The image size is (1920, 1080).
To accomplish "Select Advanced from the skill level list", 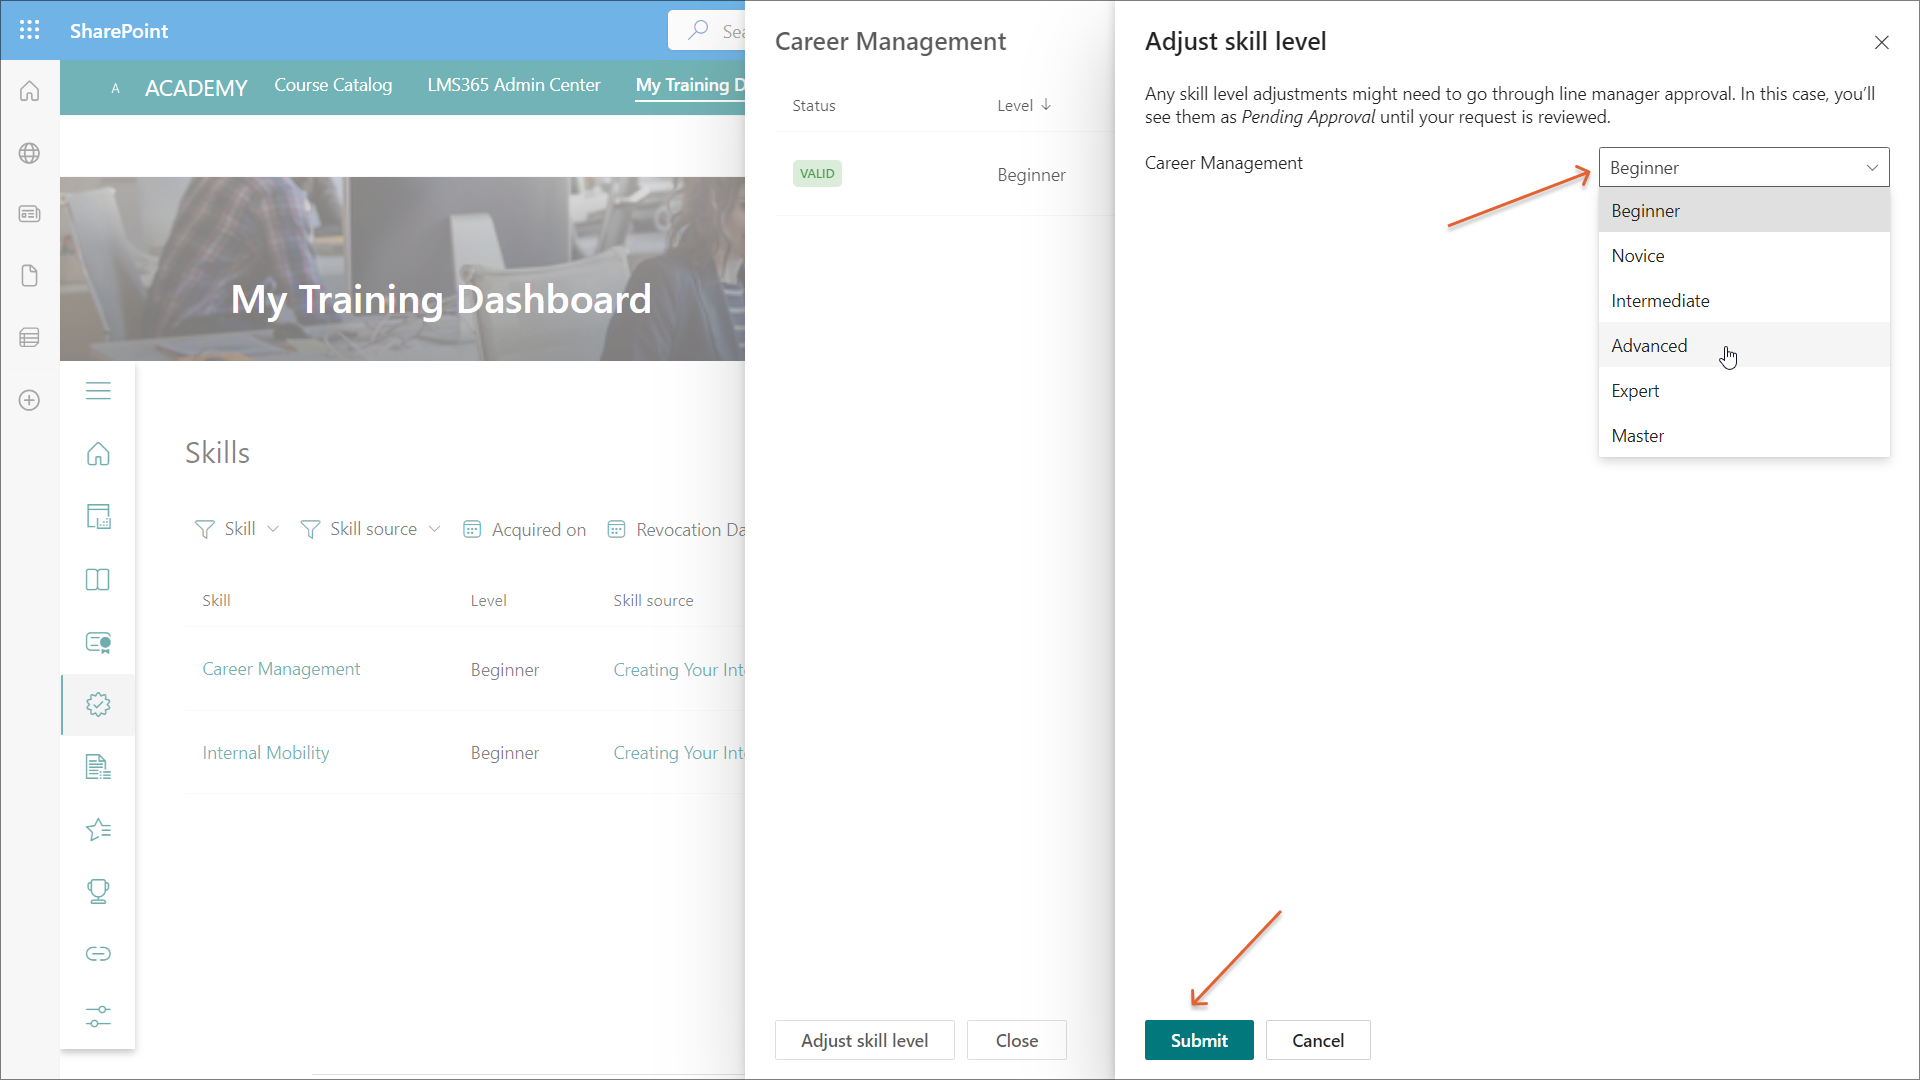I will point(1649,346).
